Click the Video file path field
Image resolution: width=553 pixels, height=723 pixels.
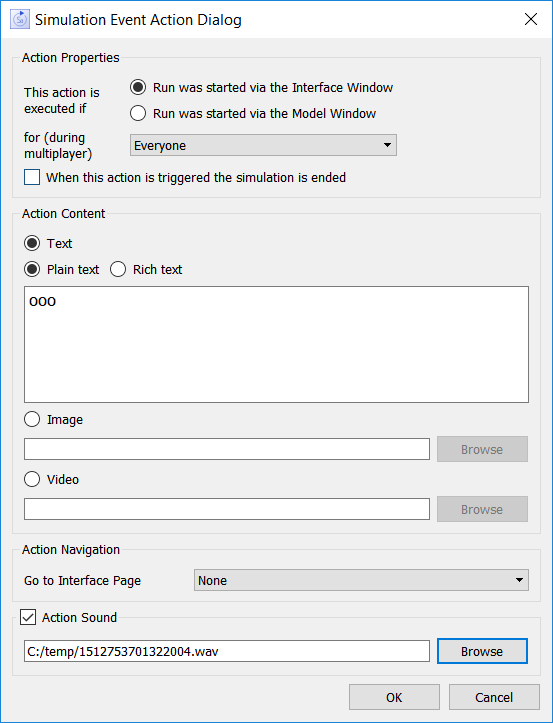[227, 509]
